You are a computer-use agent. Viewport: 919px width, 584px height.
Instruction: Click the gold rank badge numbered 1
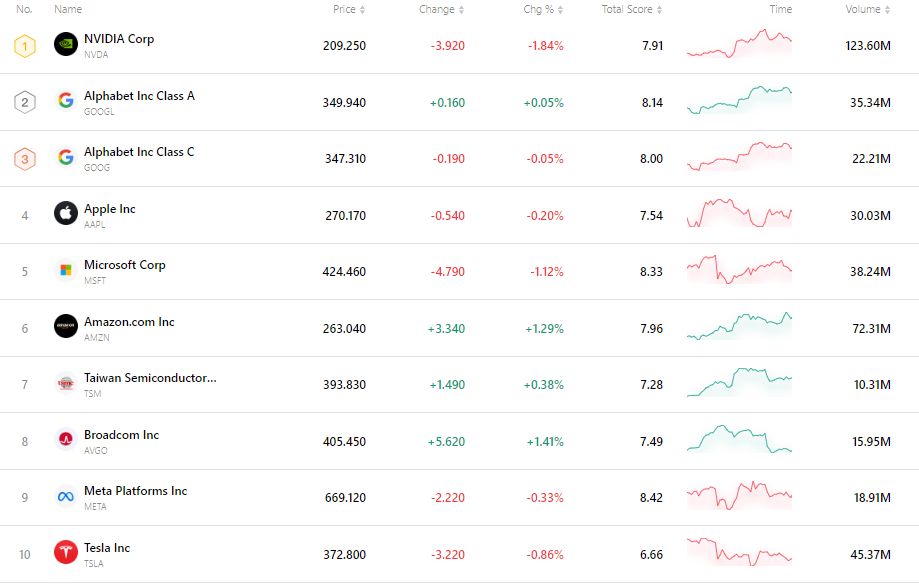tap(24, 44)
